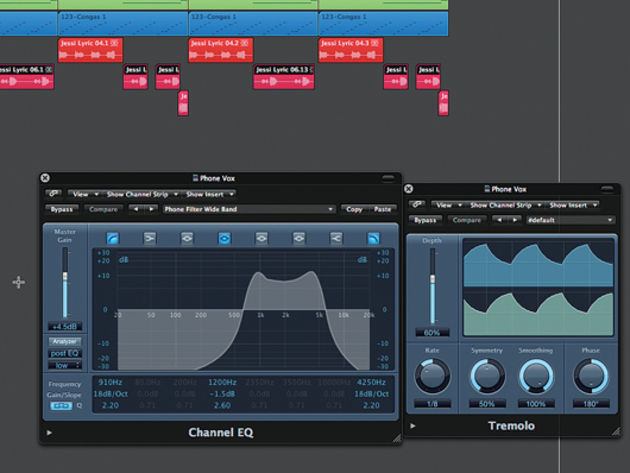The image size is (630, 473).
Task: Open the #default preset menu in Tremolo
Action: click(570, 220)
